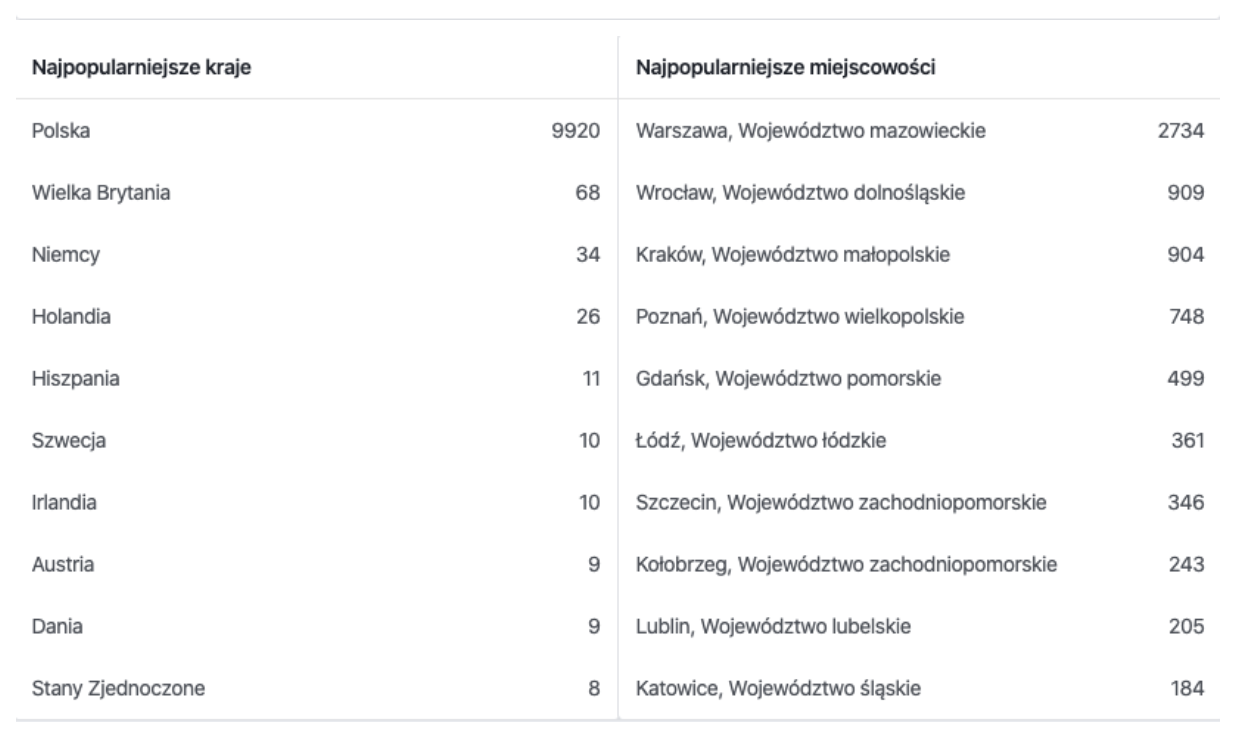Click the 9920 count for Polska
Image resolution: width=1242 pixels, height=740 pixels.
(575, 130)
